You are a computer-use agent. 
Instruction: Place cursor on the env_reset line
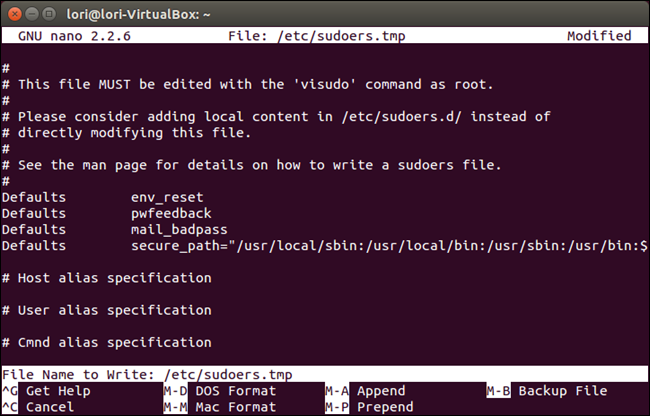102,197
